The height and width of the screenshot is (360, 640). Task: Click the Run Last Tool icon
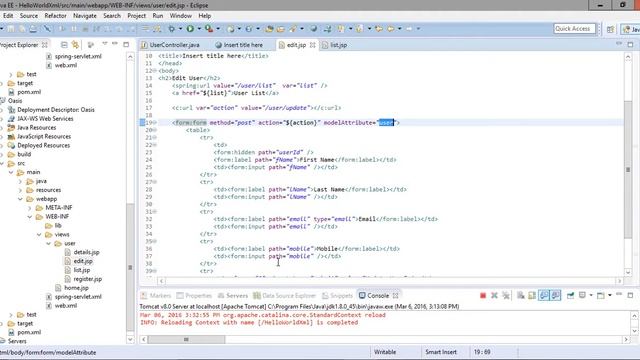point(209,29)
